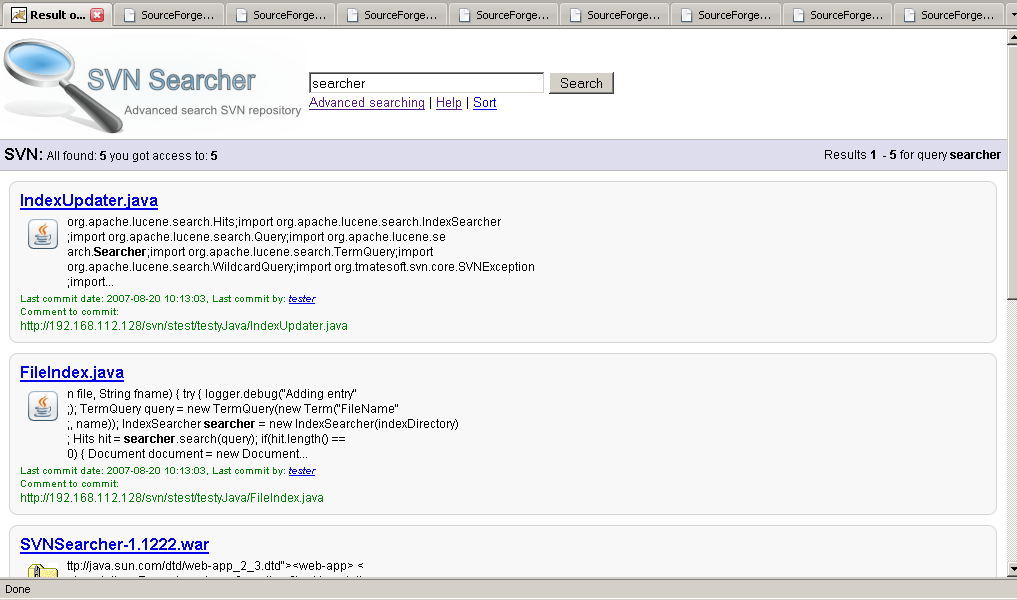
Task: Open the Help link
Action: (449, 103)
